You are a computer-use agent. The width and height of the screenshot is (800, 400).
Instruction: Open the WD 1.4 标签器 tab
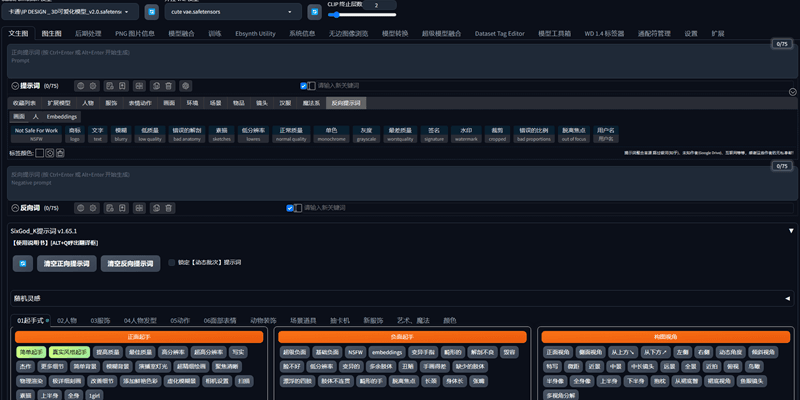point(604,34)
